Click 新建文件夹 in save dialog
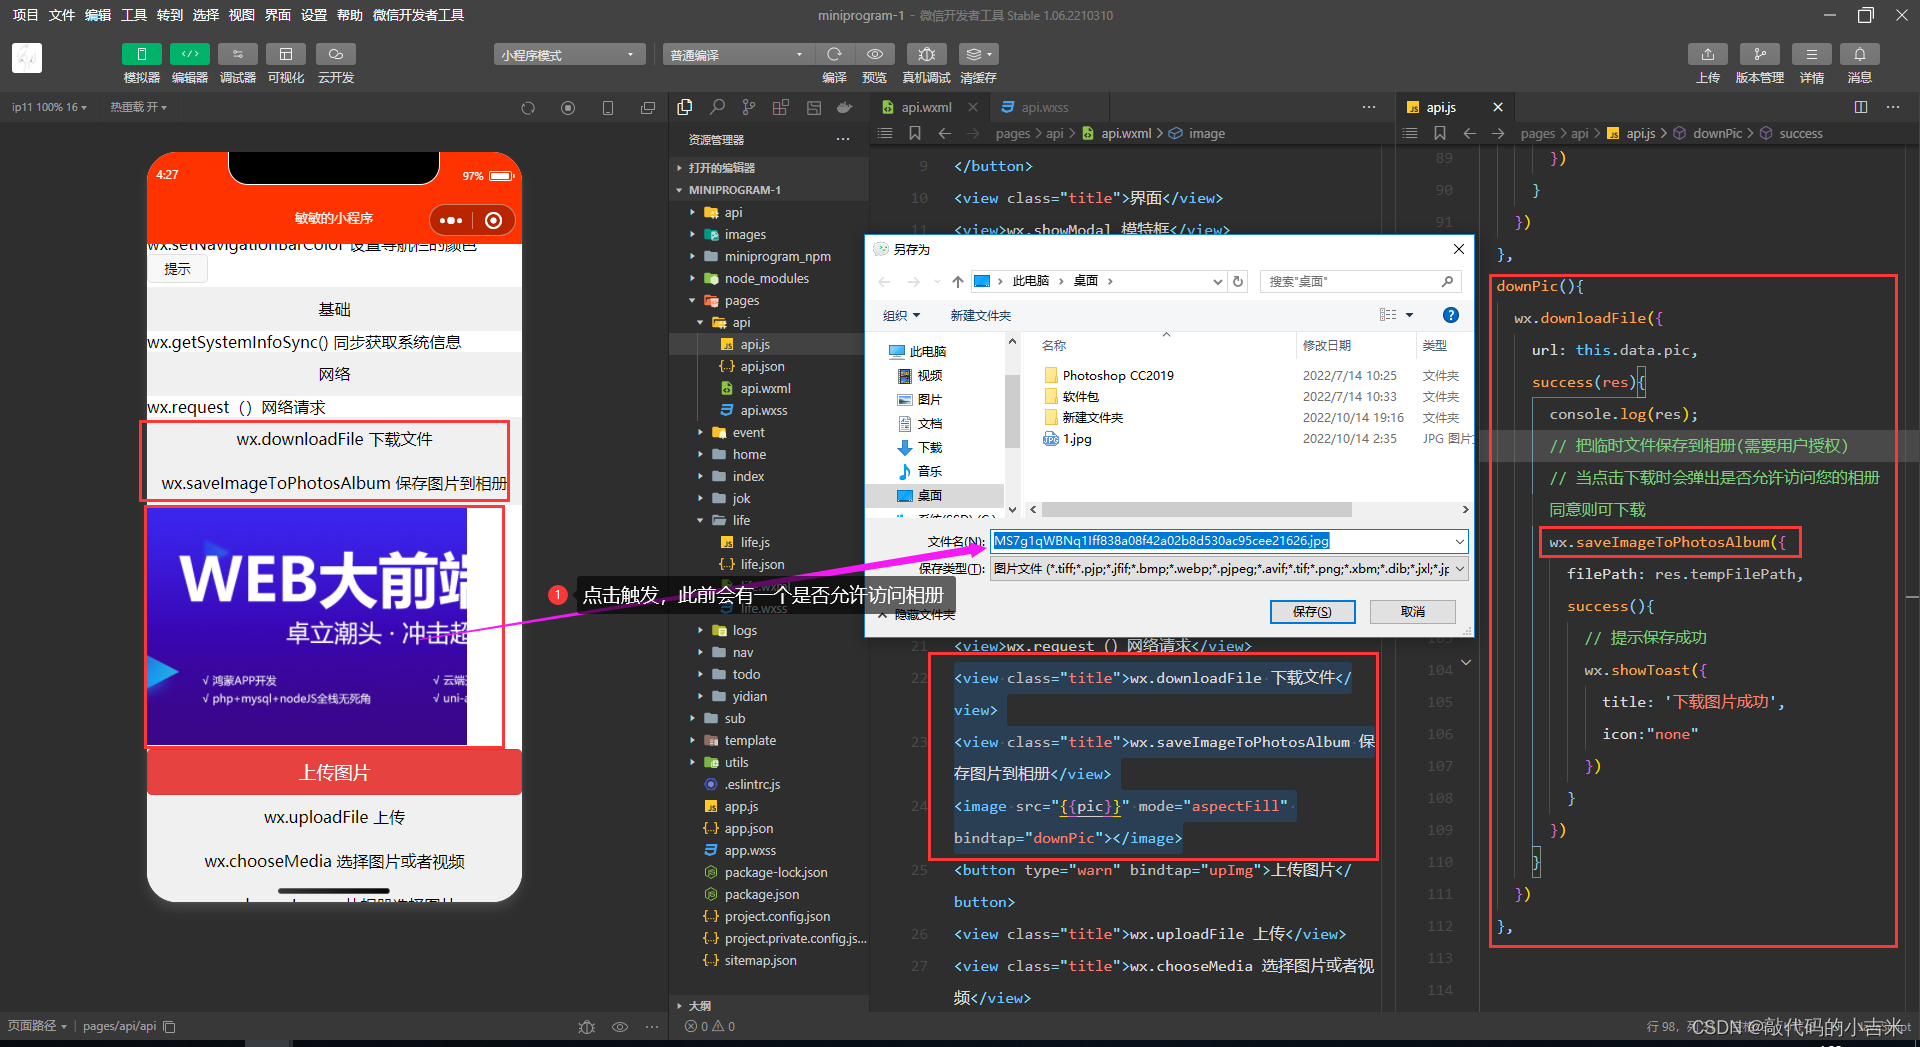 click(x=980, y=315)
